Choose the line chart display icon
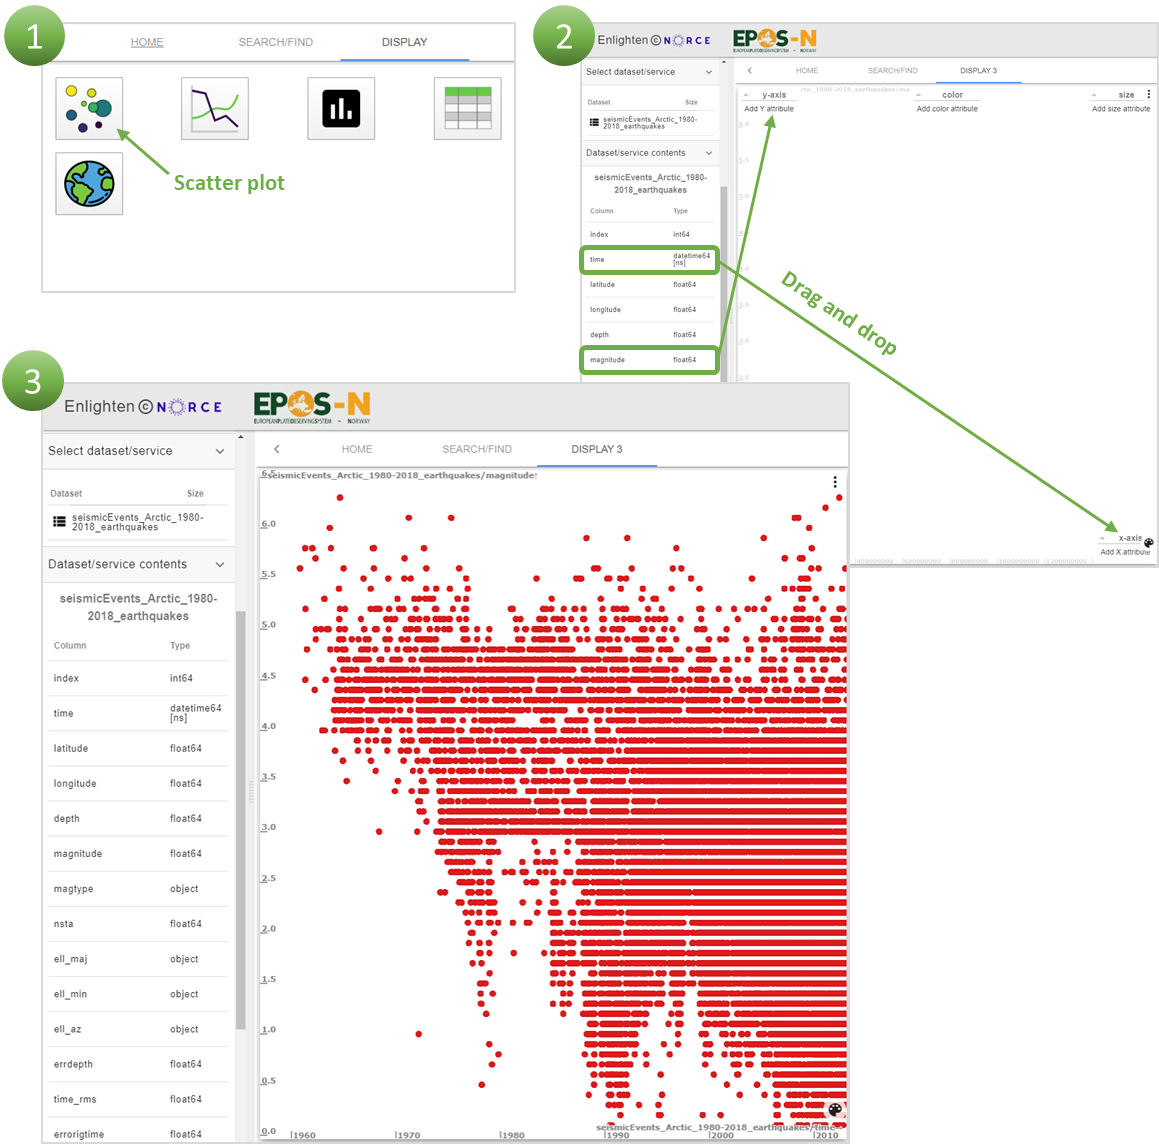The image size is (1159, 1144). 215,109
